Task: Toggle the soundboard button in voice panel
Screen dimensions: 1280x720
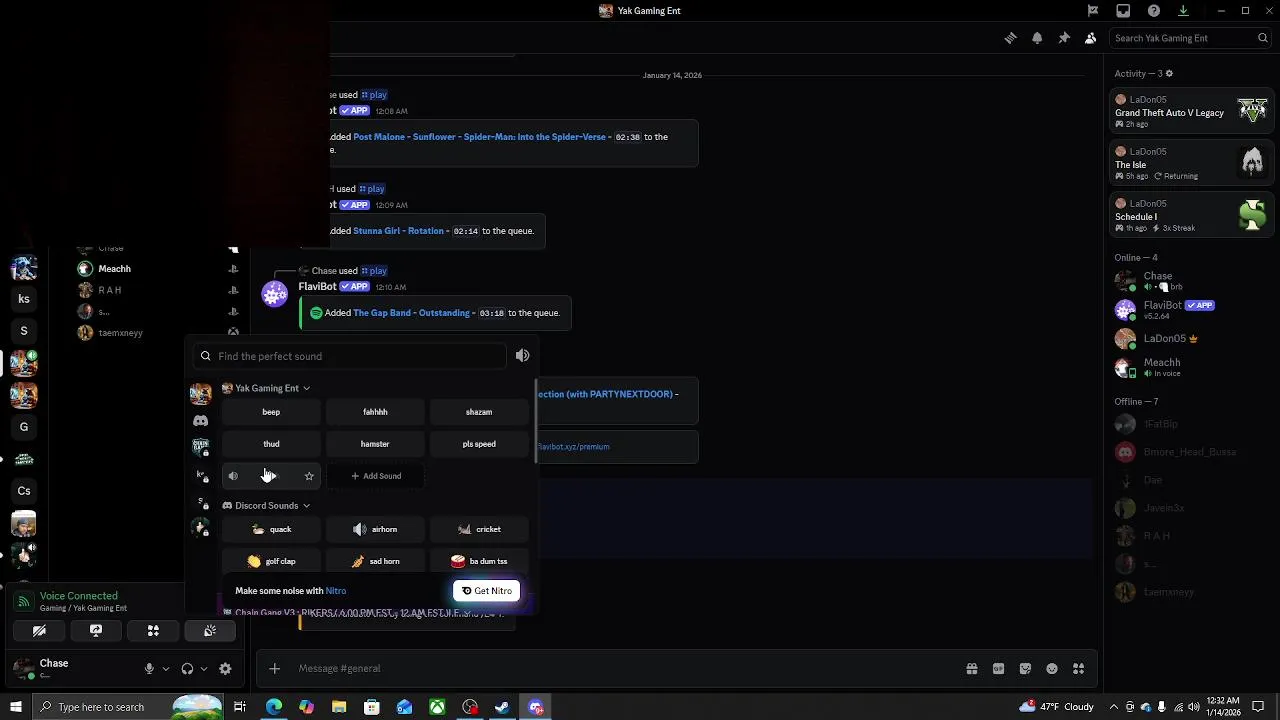Action: click(x=210, y=631)
